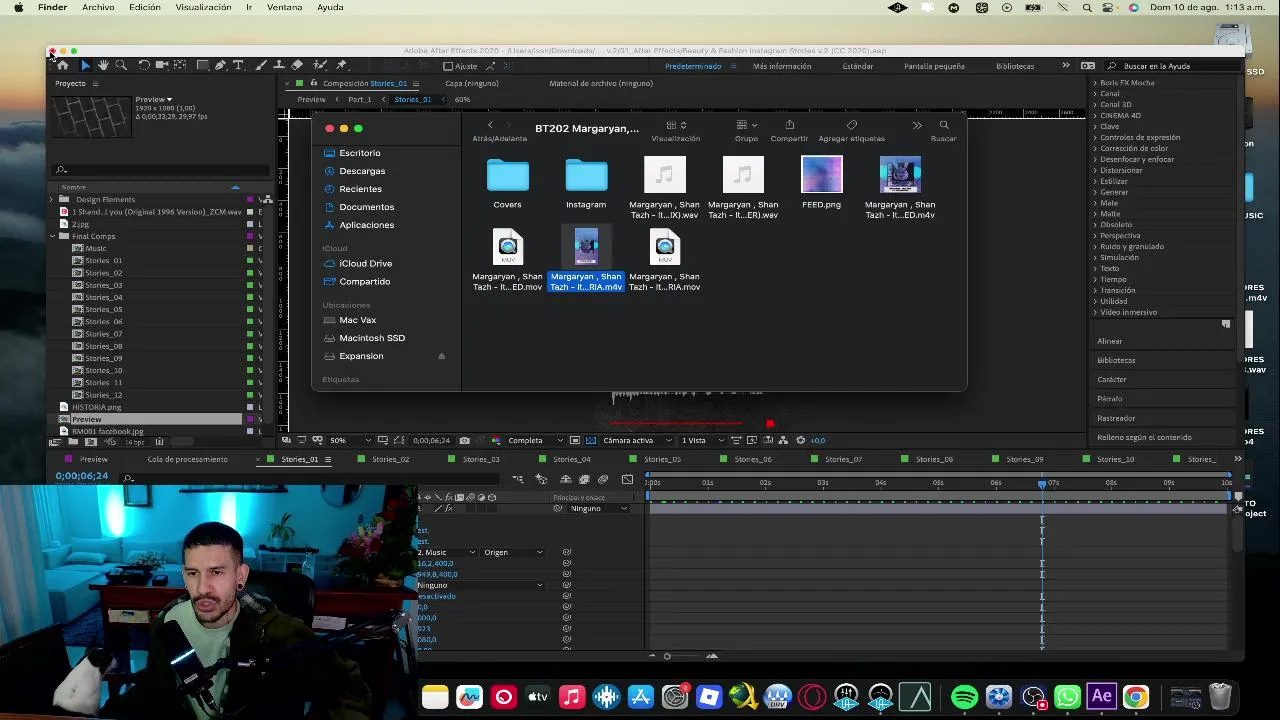Screen dimensions: 1280x720
Task: Open Macintosh SSD in Finder sidebar
Action: [x=372, y=338]
